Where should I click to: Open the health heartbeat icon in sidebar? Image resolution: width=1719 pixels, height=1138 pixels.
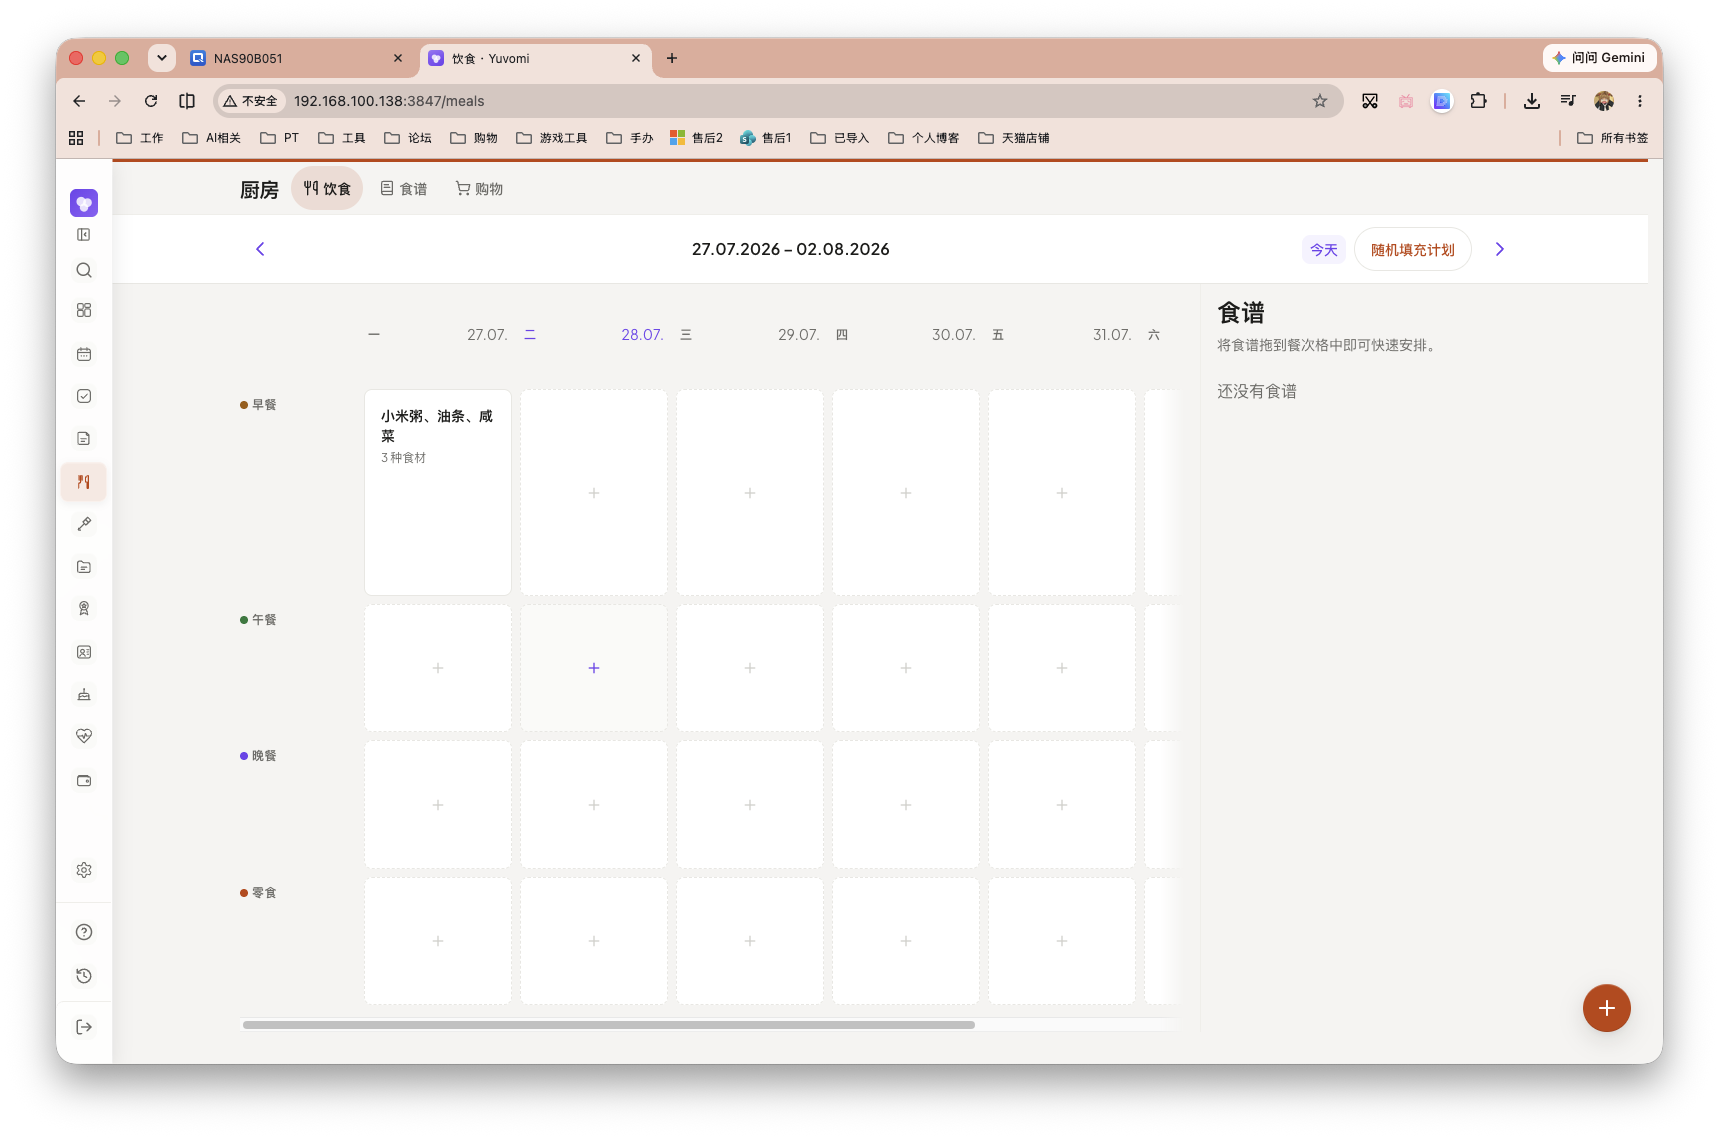point(84,736)
